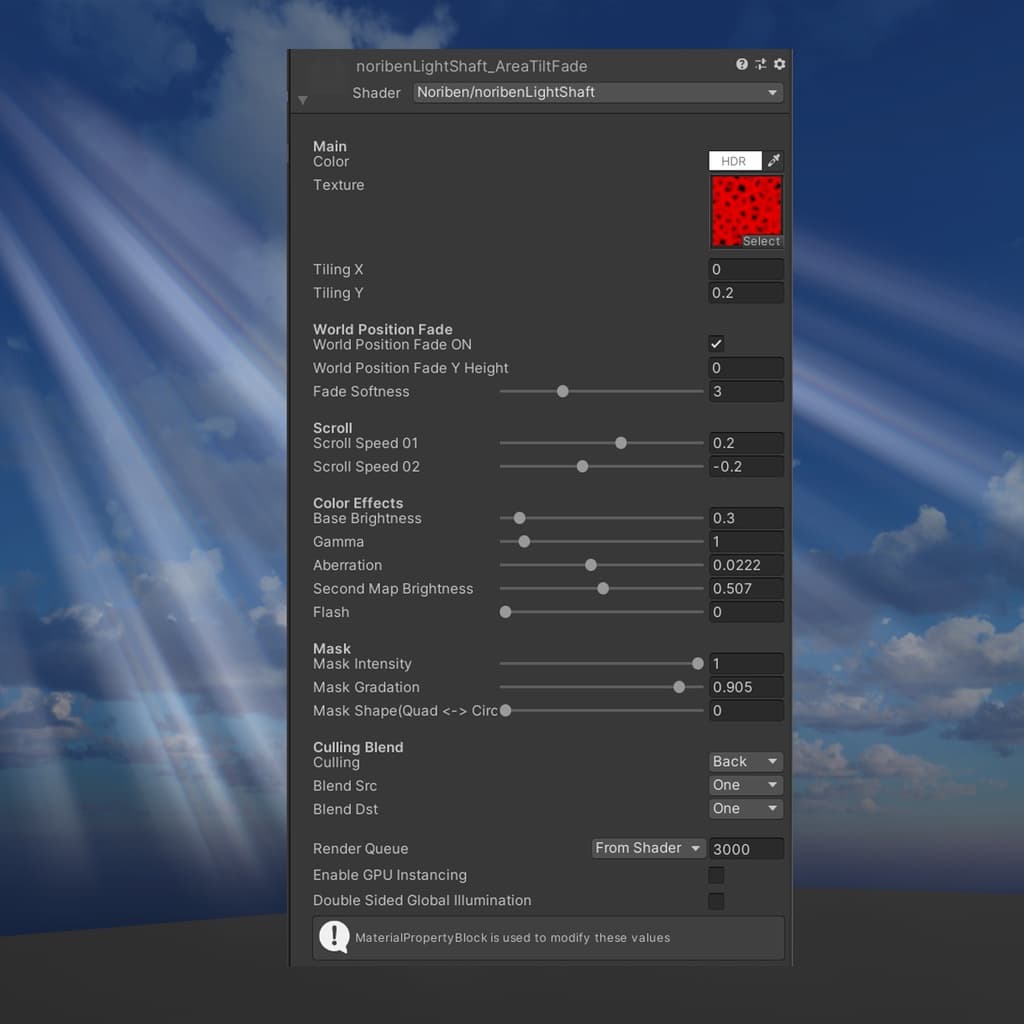Toggle World Position Fade ON checkbox
The image size is (1024, 1024).
pos(716,344)
